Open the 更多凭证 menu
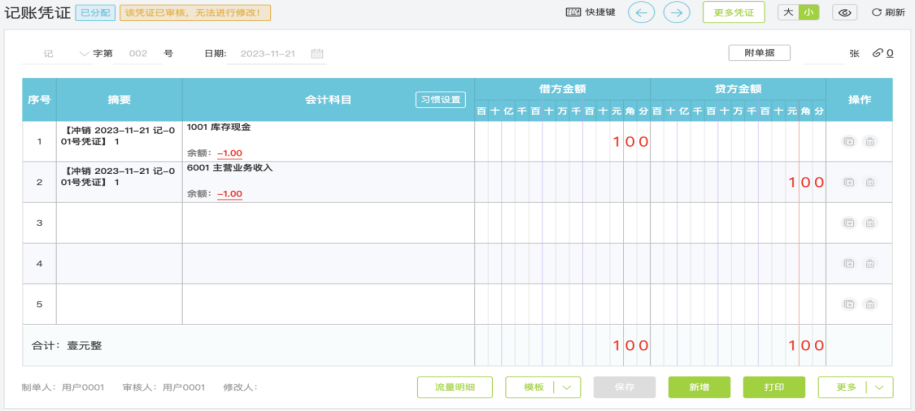 [x=733, y=13]
